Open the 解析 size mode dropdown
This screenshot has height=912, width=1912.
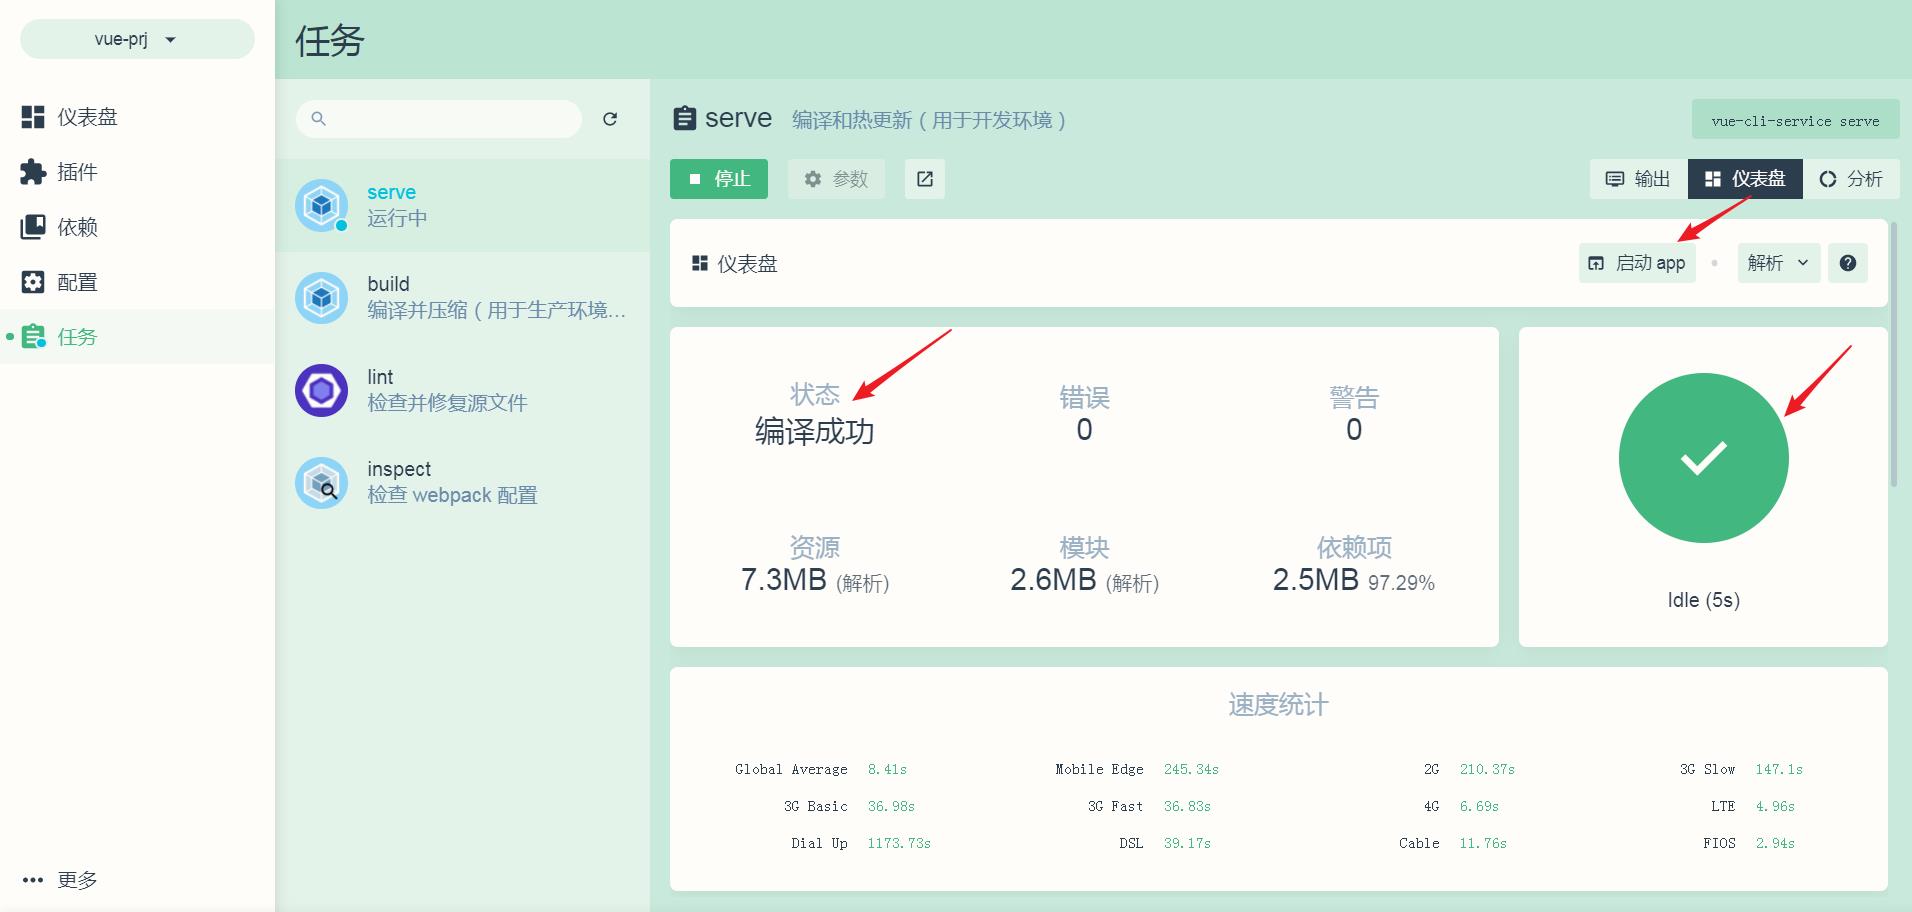(1779, 263)
